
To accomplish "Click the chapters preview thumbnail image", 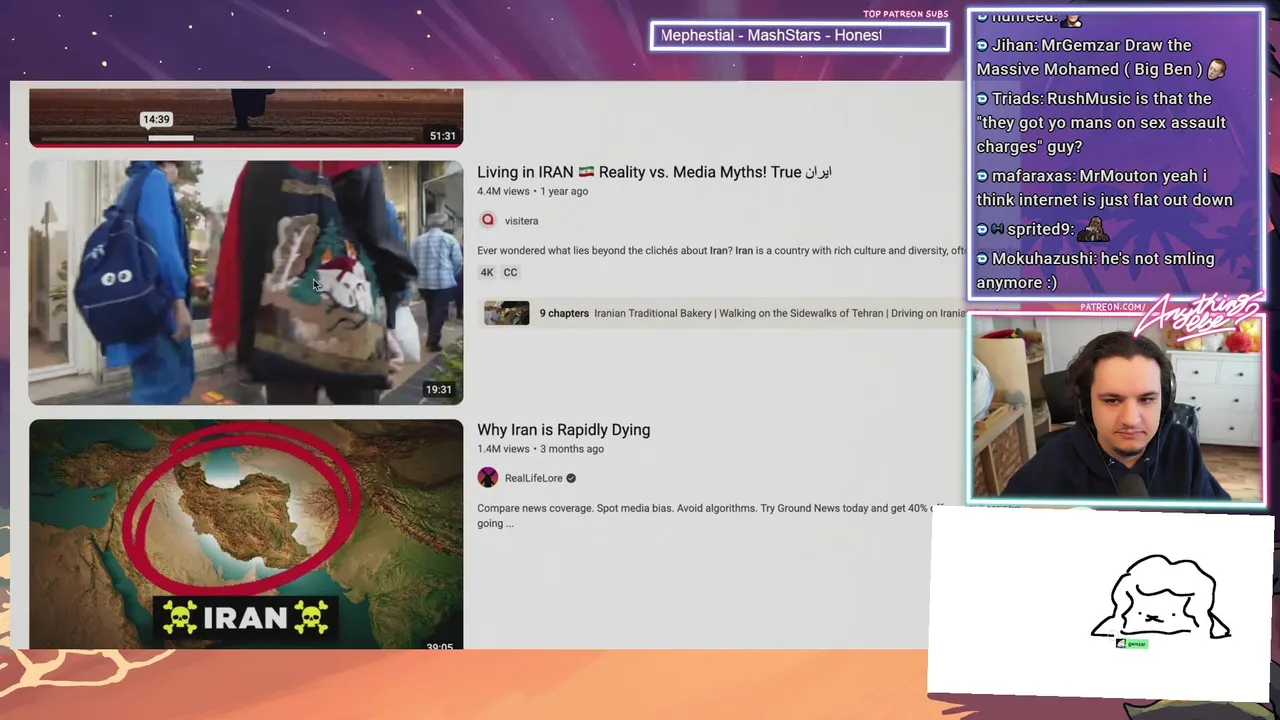I will point(507,313).
